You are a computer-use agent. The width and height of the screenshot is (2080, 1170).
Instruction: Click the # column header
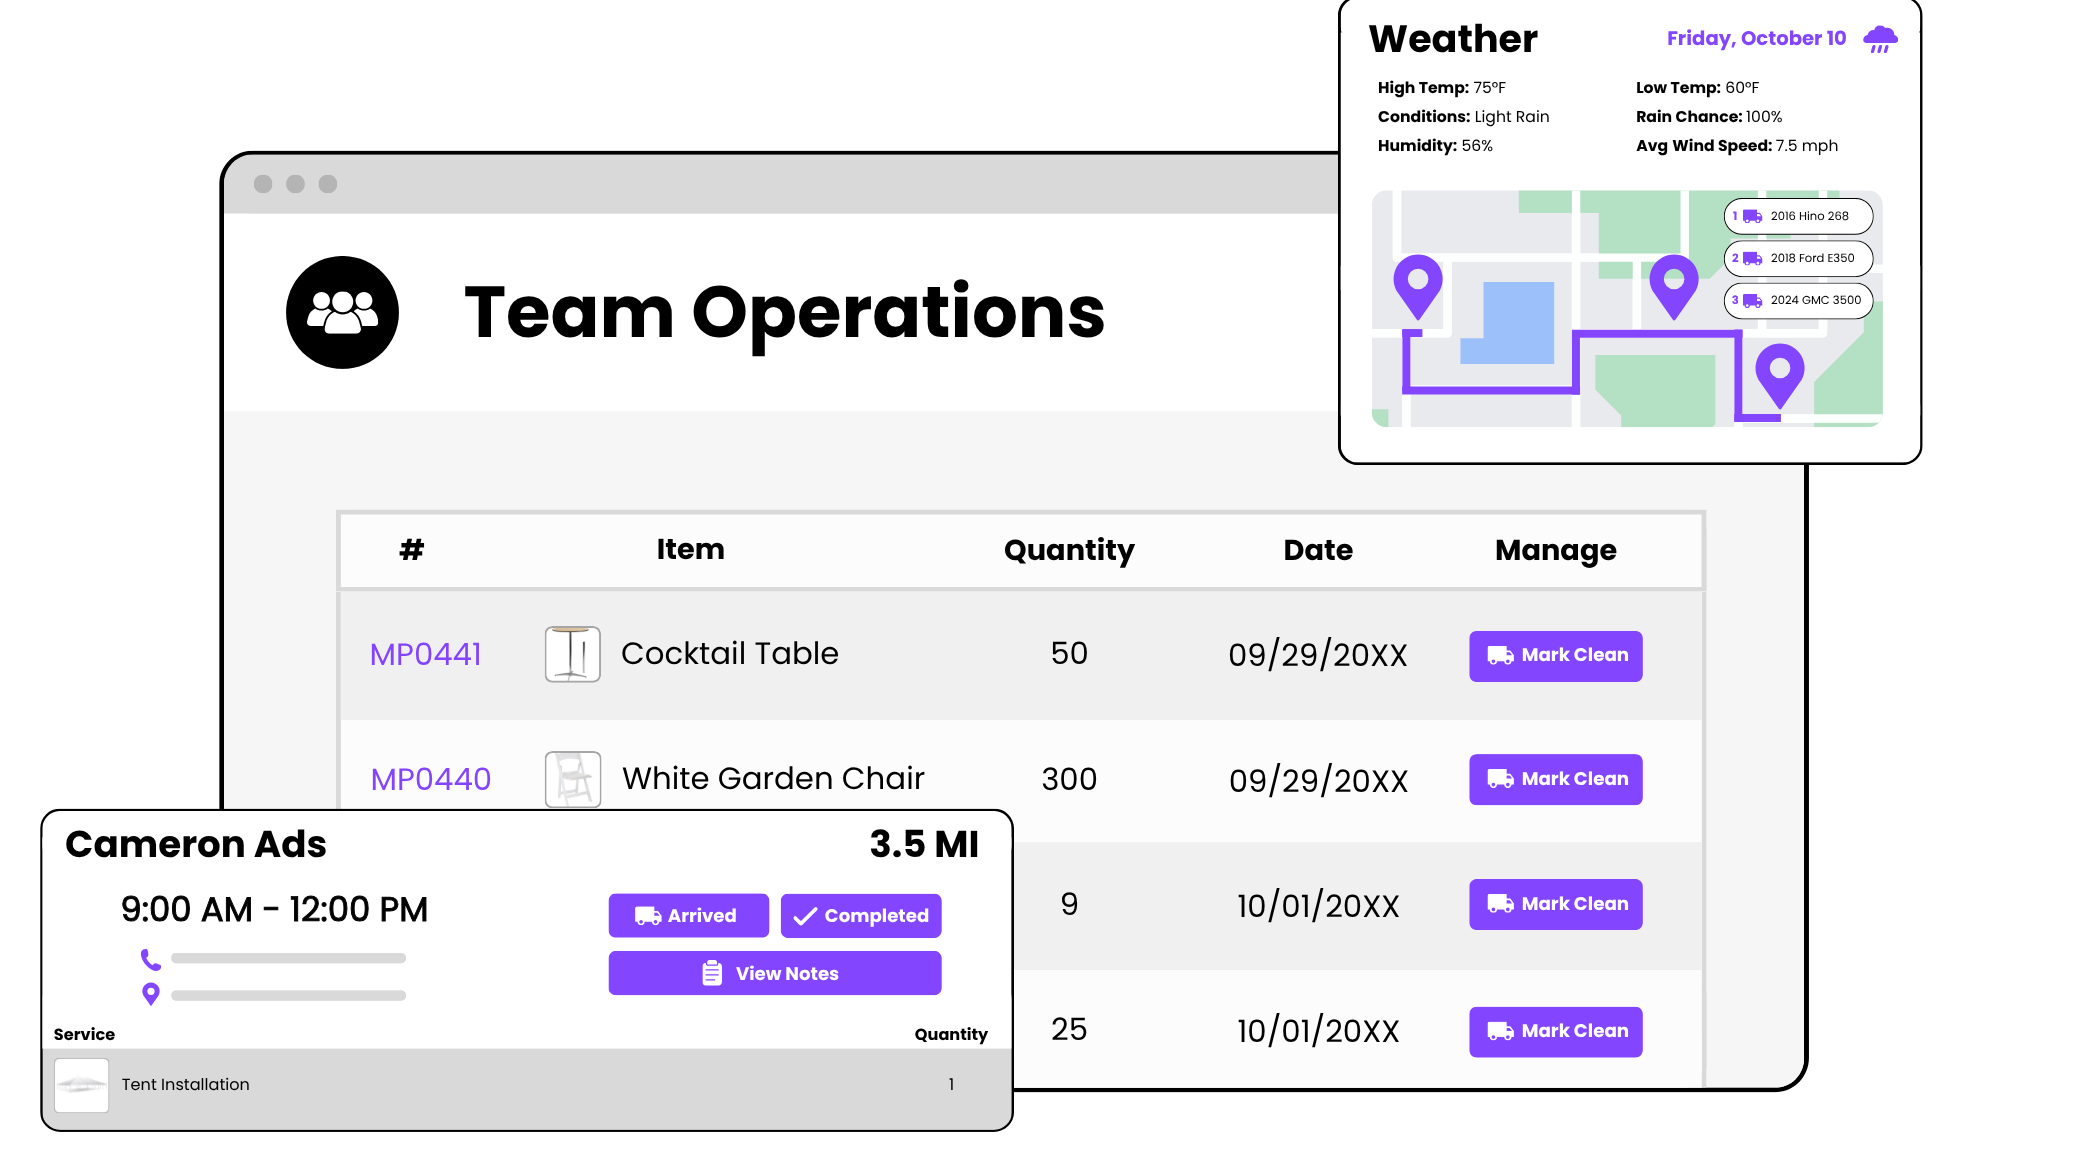click(412, 549)
